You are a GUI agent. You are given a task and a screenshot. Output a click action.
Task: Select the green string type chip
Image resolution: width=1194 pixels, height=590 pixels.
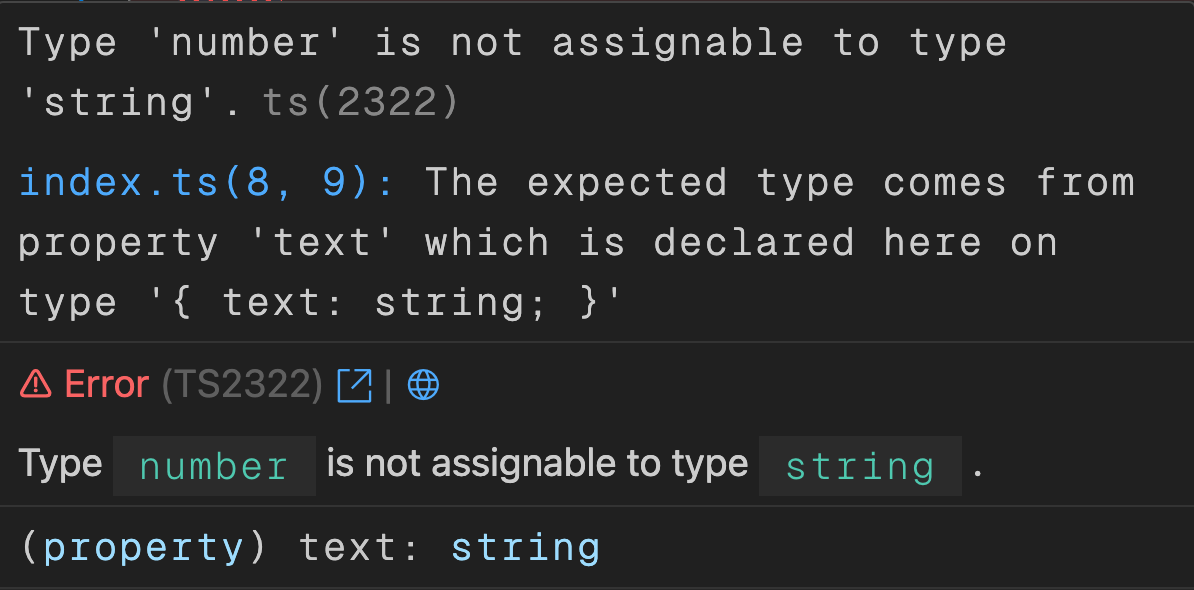[x=860, y=466]
